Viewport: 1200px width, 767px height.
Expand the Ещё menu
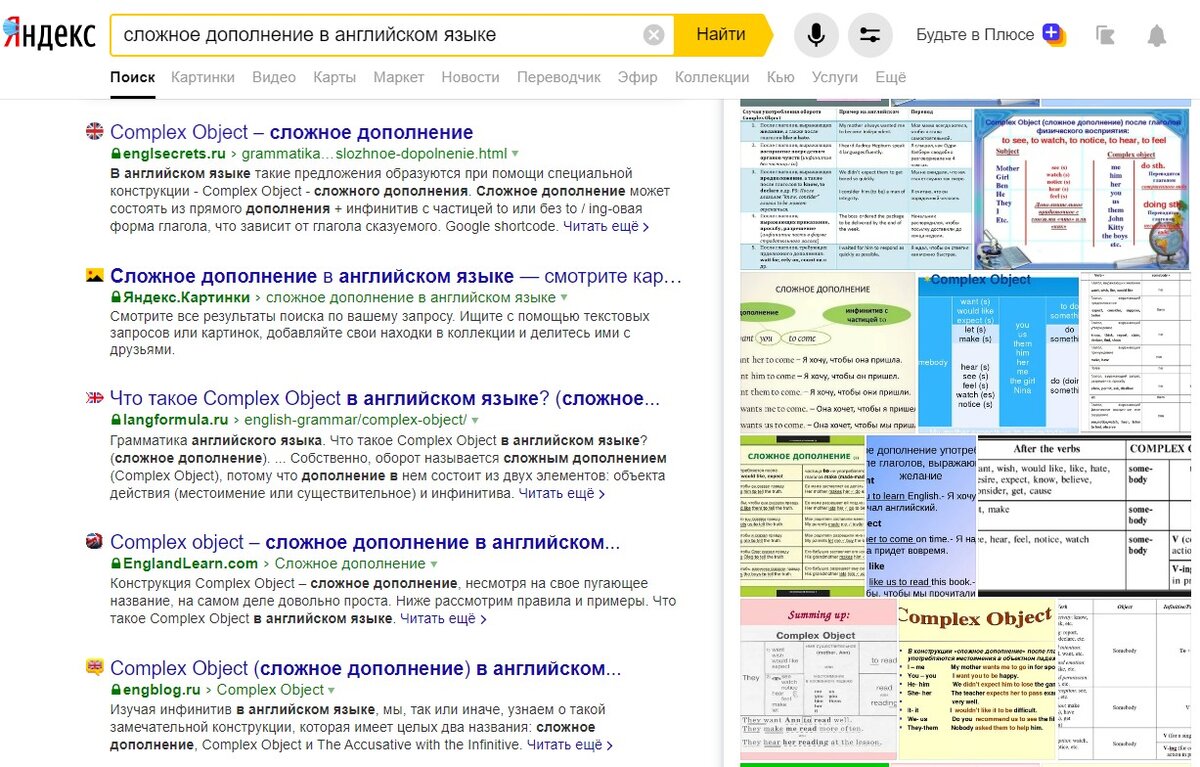pyautogui.click(x=890, y=77)
